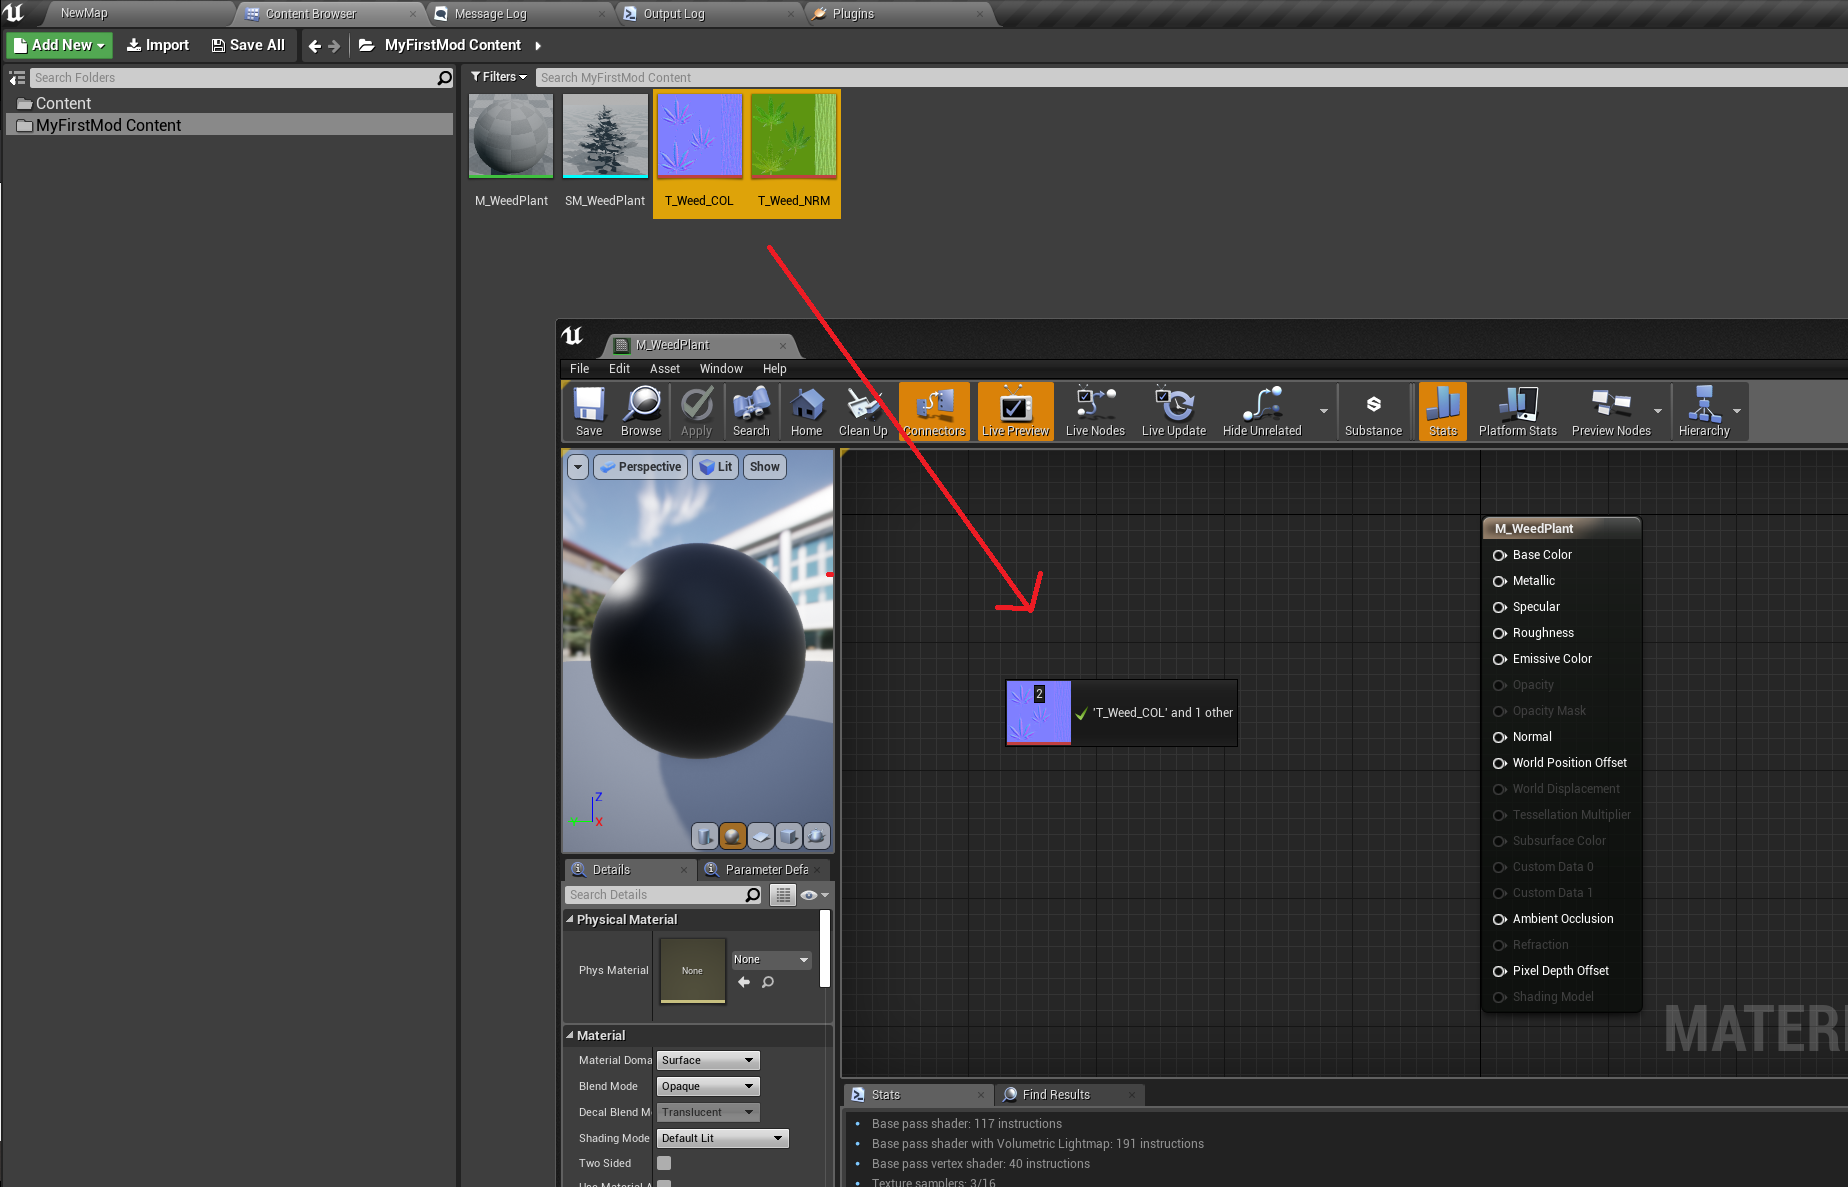Viewport: 1848px width, 1187px height.
Task: Save the material with the Save toolbar icon
Action: [x=589, y=411]
